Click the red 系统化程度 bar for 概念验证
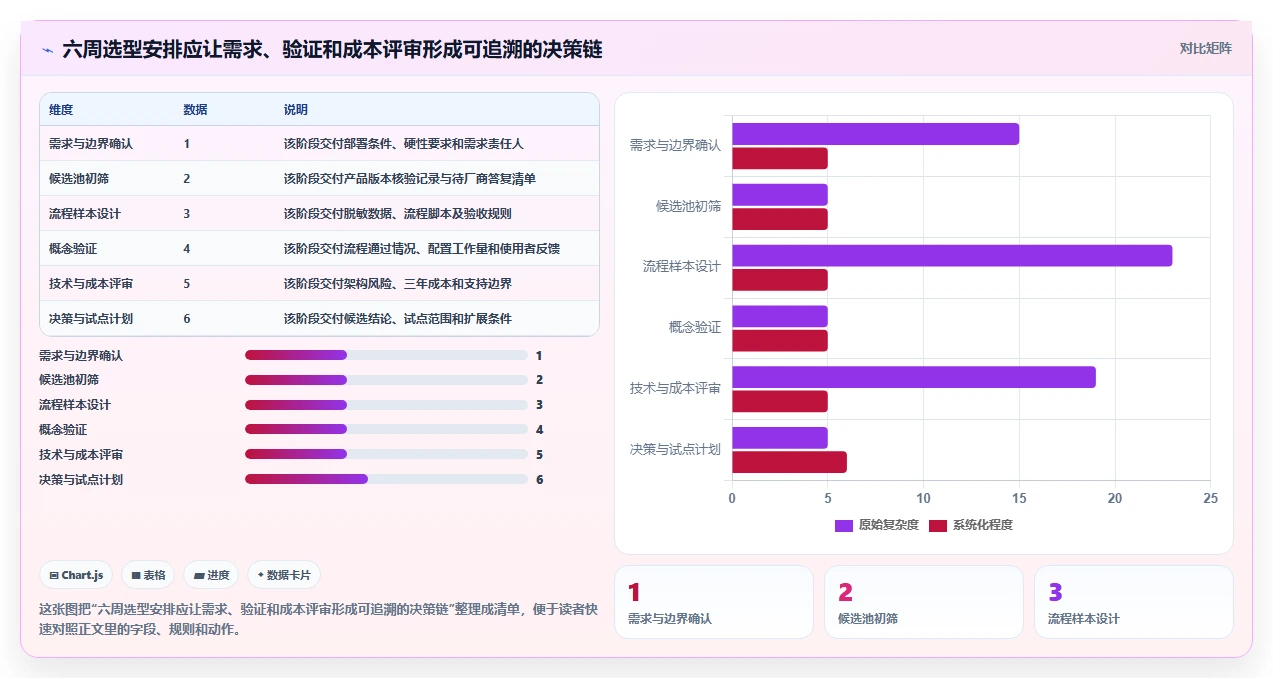 point(780,341)
